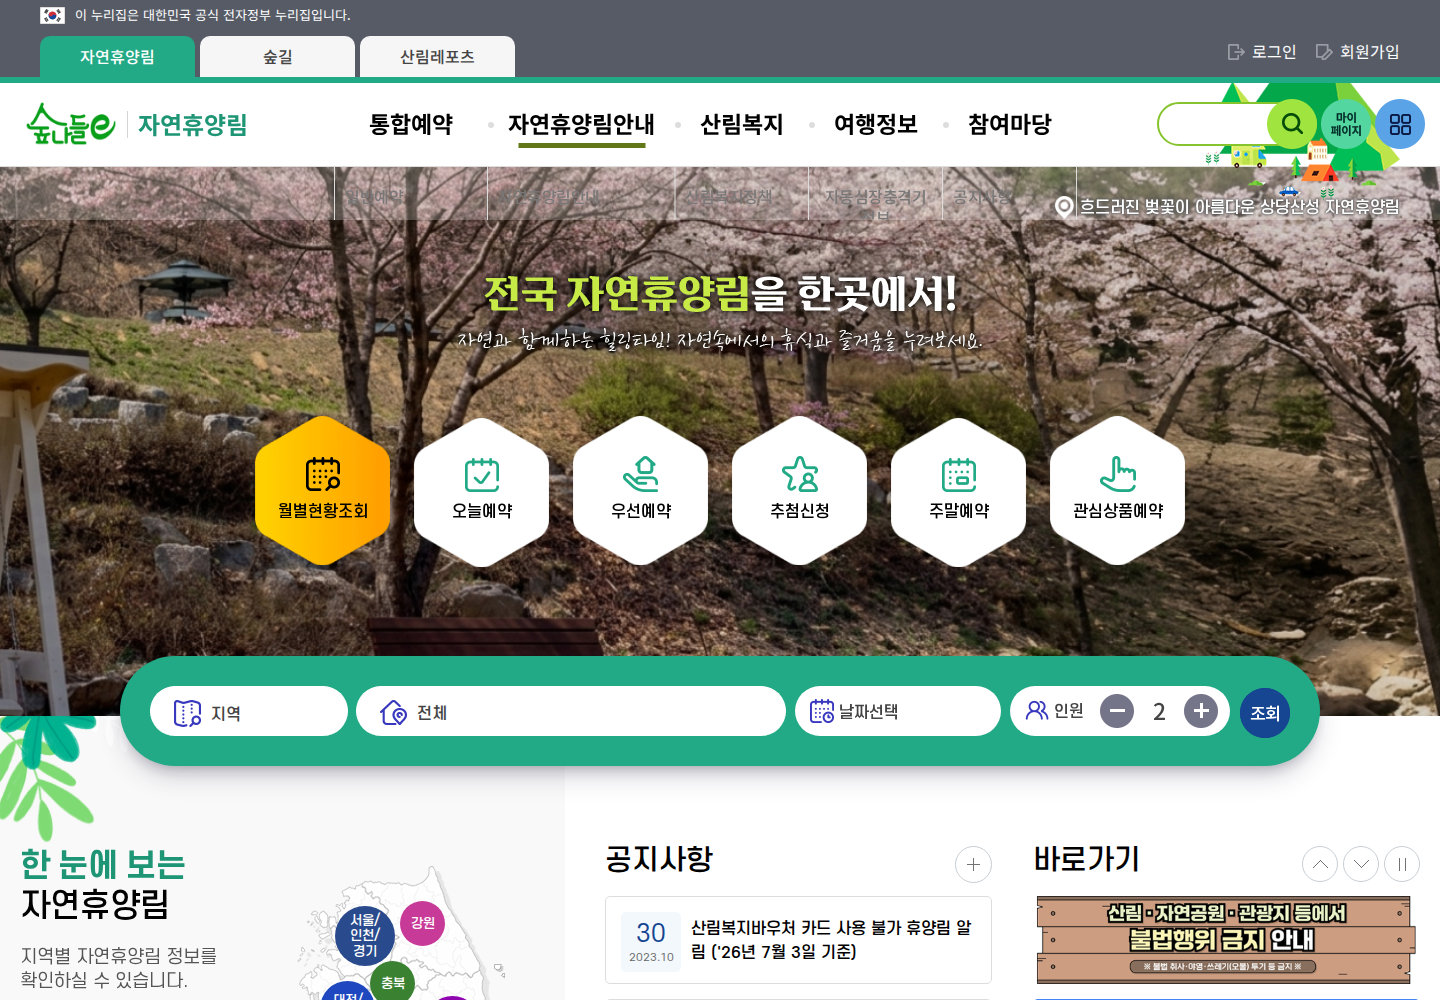
Task: Increase 인원 with the plus button
Action: pyautogui.click(x=1201, y=711)
